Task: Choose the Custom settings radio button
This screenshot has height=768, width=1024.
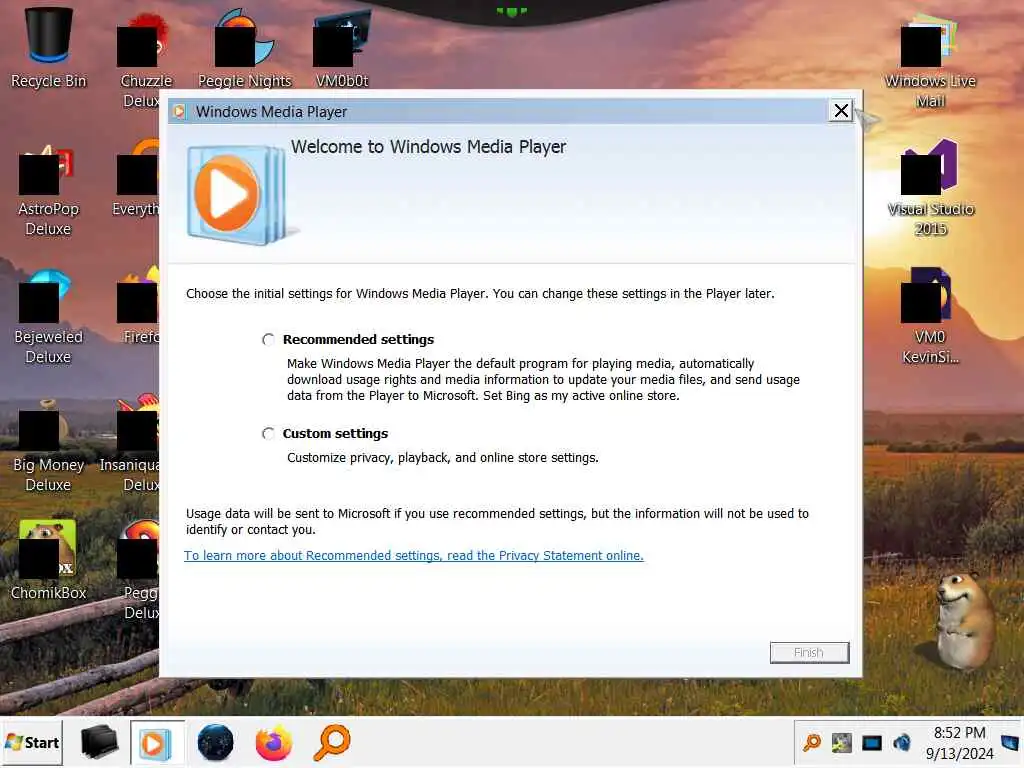Action: [x=268, y=434]
